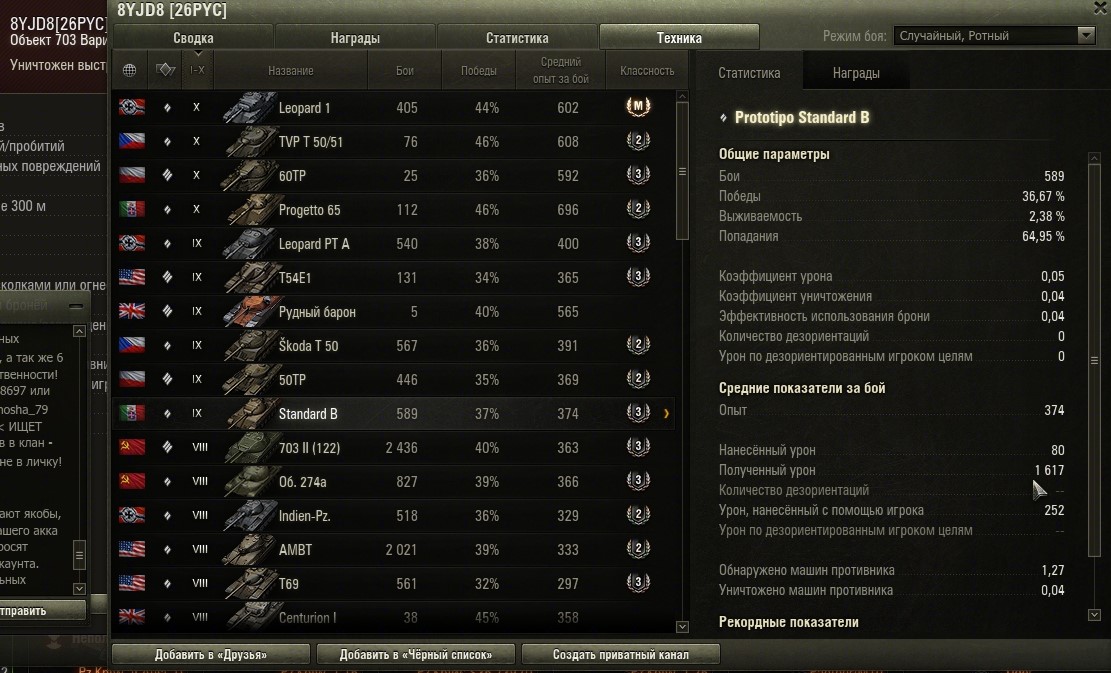Sort vehicles by nation globe icon
Image resolution: width=1111 pixels, height=673 pixels.
(x=130, y=70)
